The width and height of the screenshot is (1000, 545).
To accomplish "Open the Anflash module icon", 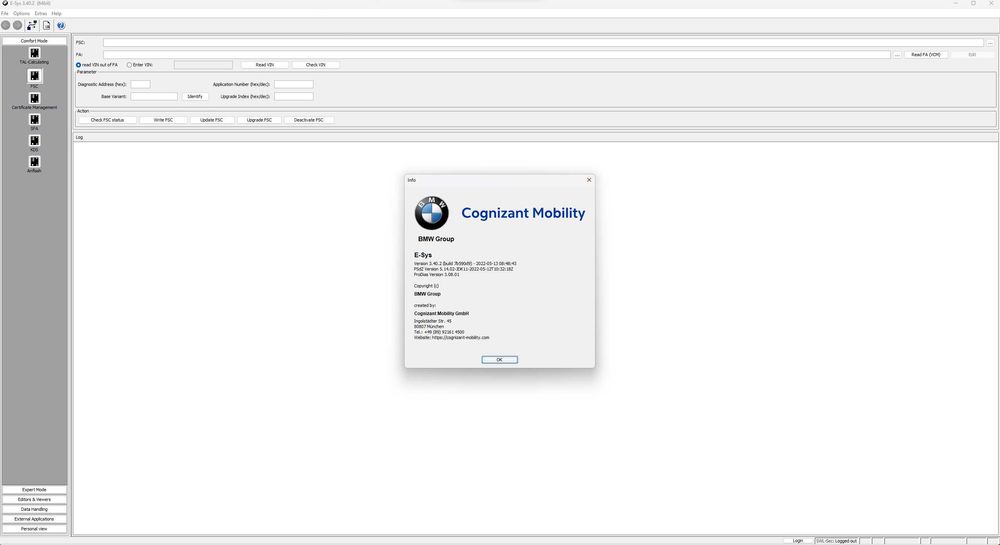I will (34, 162).
